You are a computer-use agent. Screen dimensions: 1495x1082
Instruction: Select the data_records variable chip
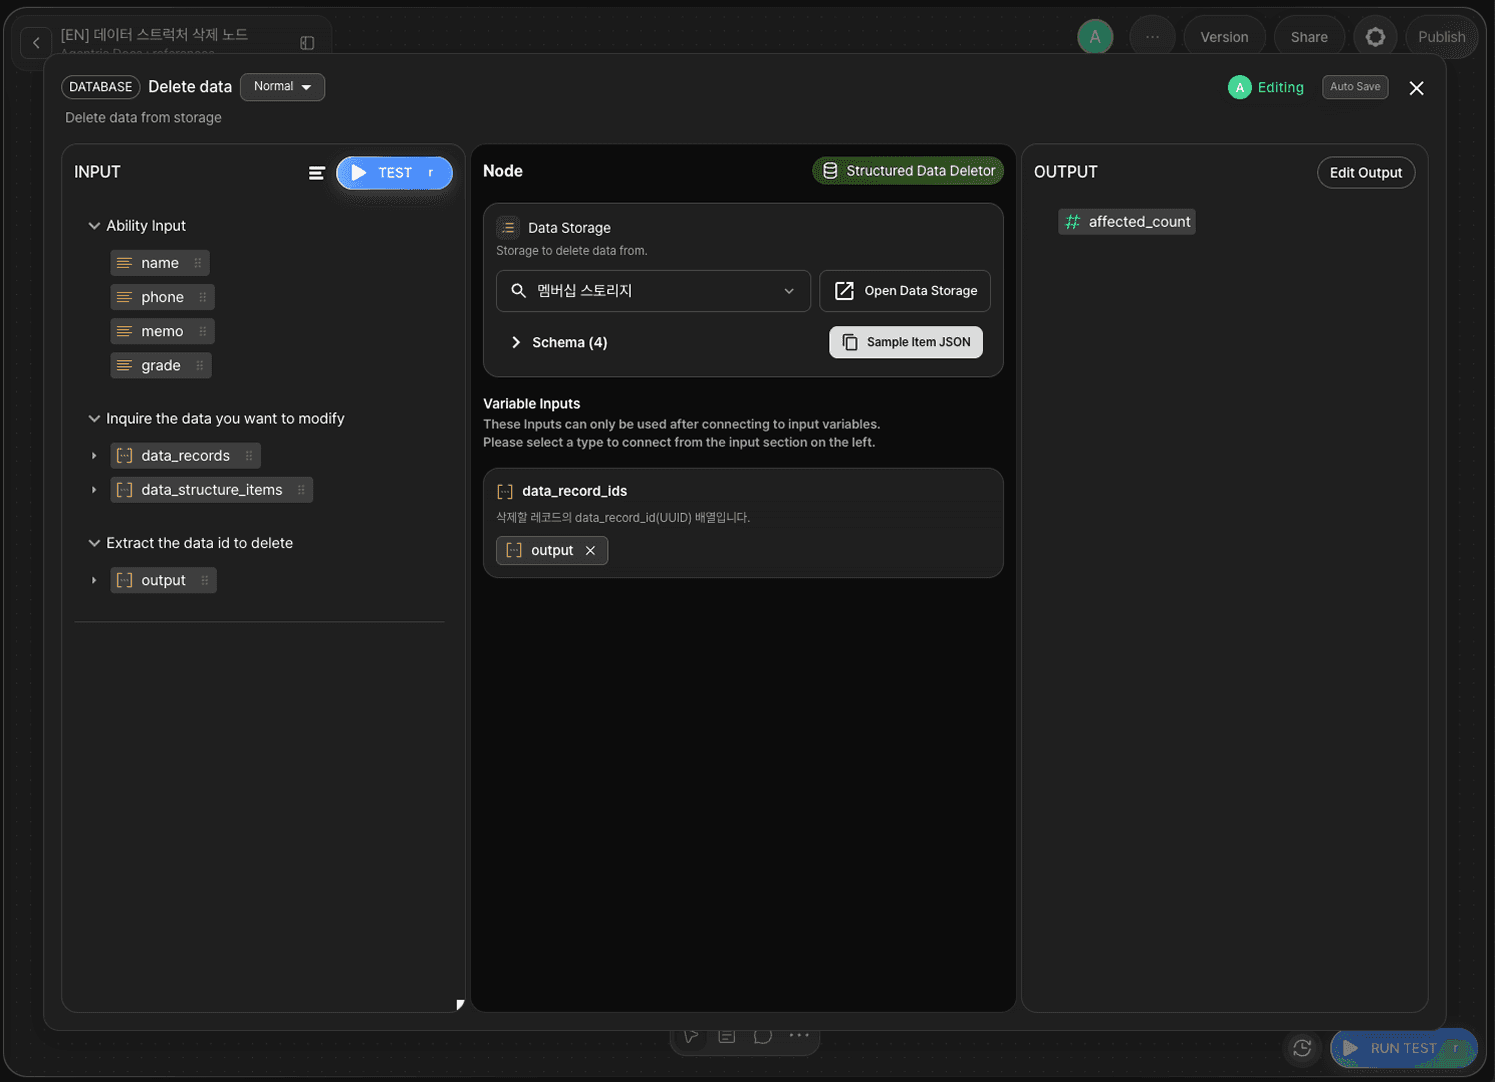click(x=185, y=456)
